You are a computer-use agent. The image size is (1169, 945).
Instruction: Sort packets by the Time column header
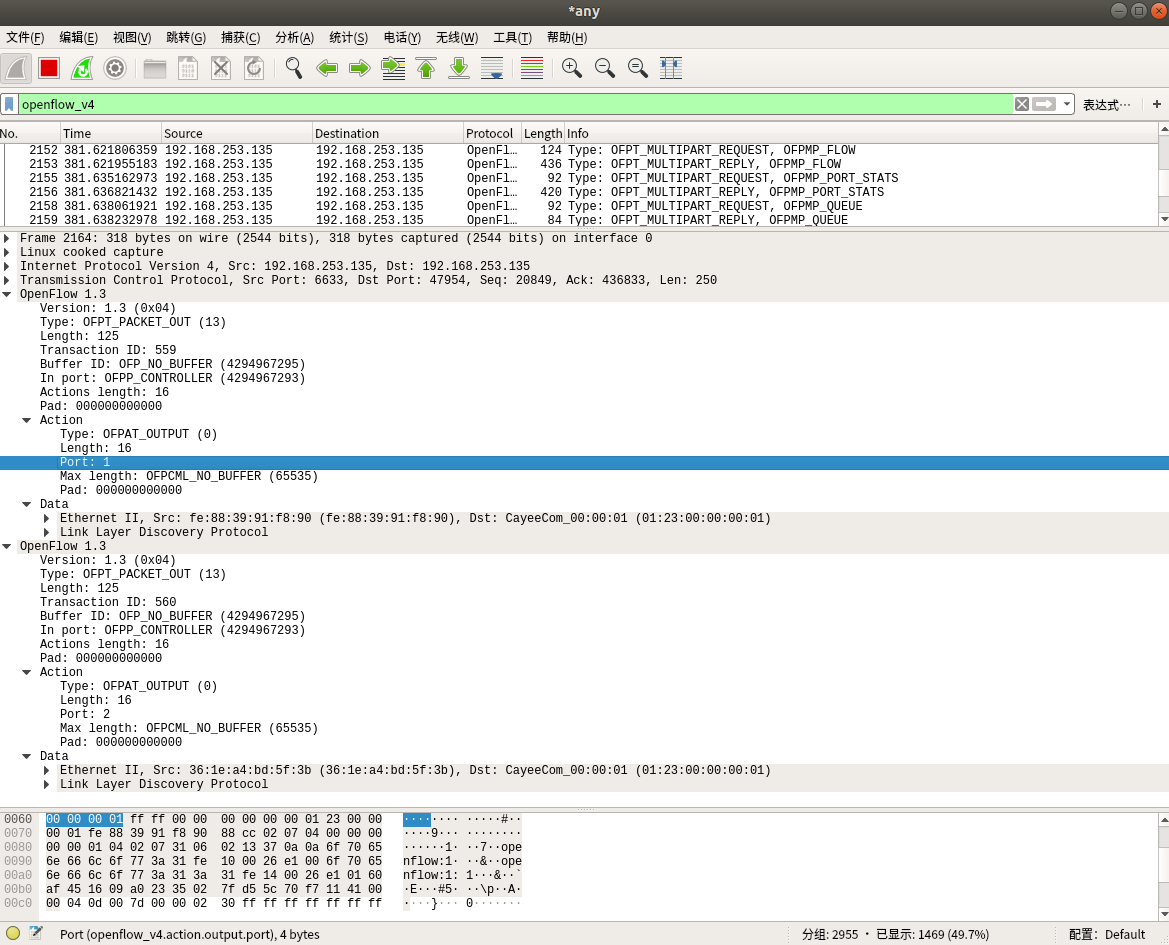tap(111, 133)
